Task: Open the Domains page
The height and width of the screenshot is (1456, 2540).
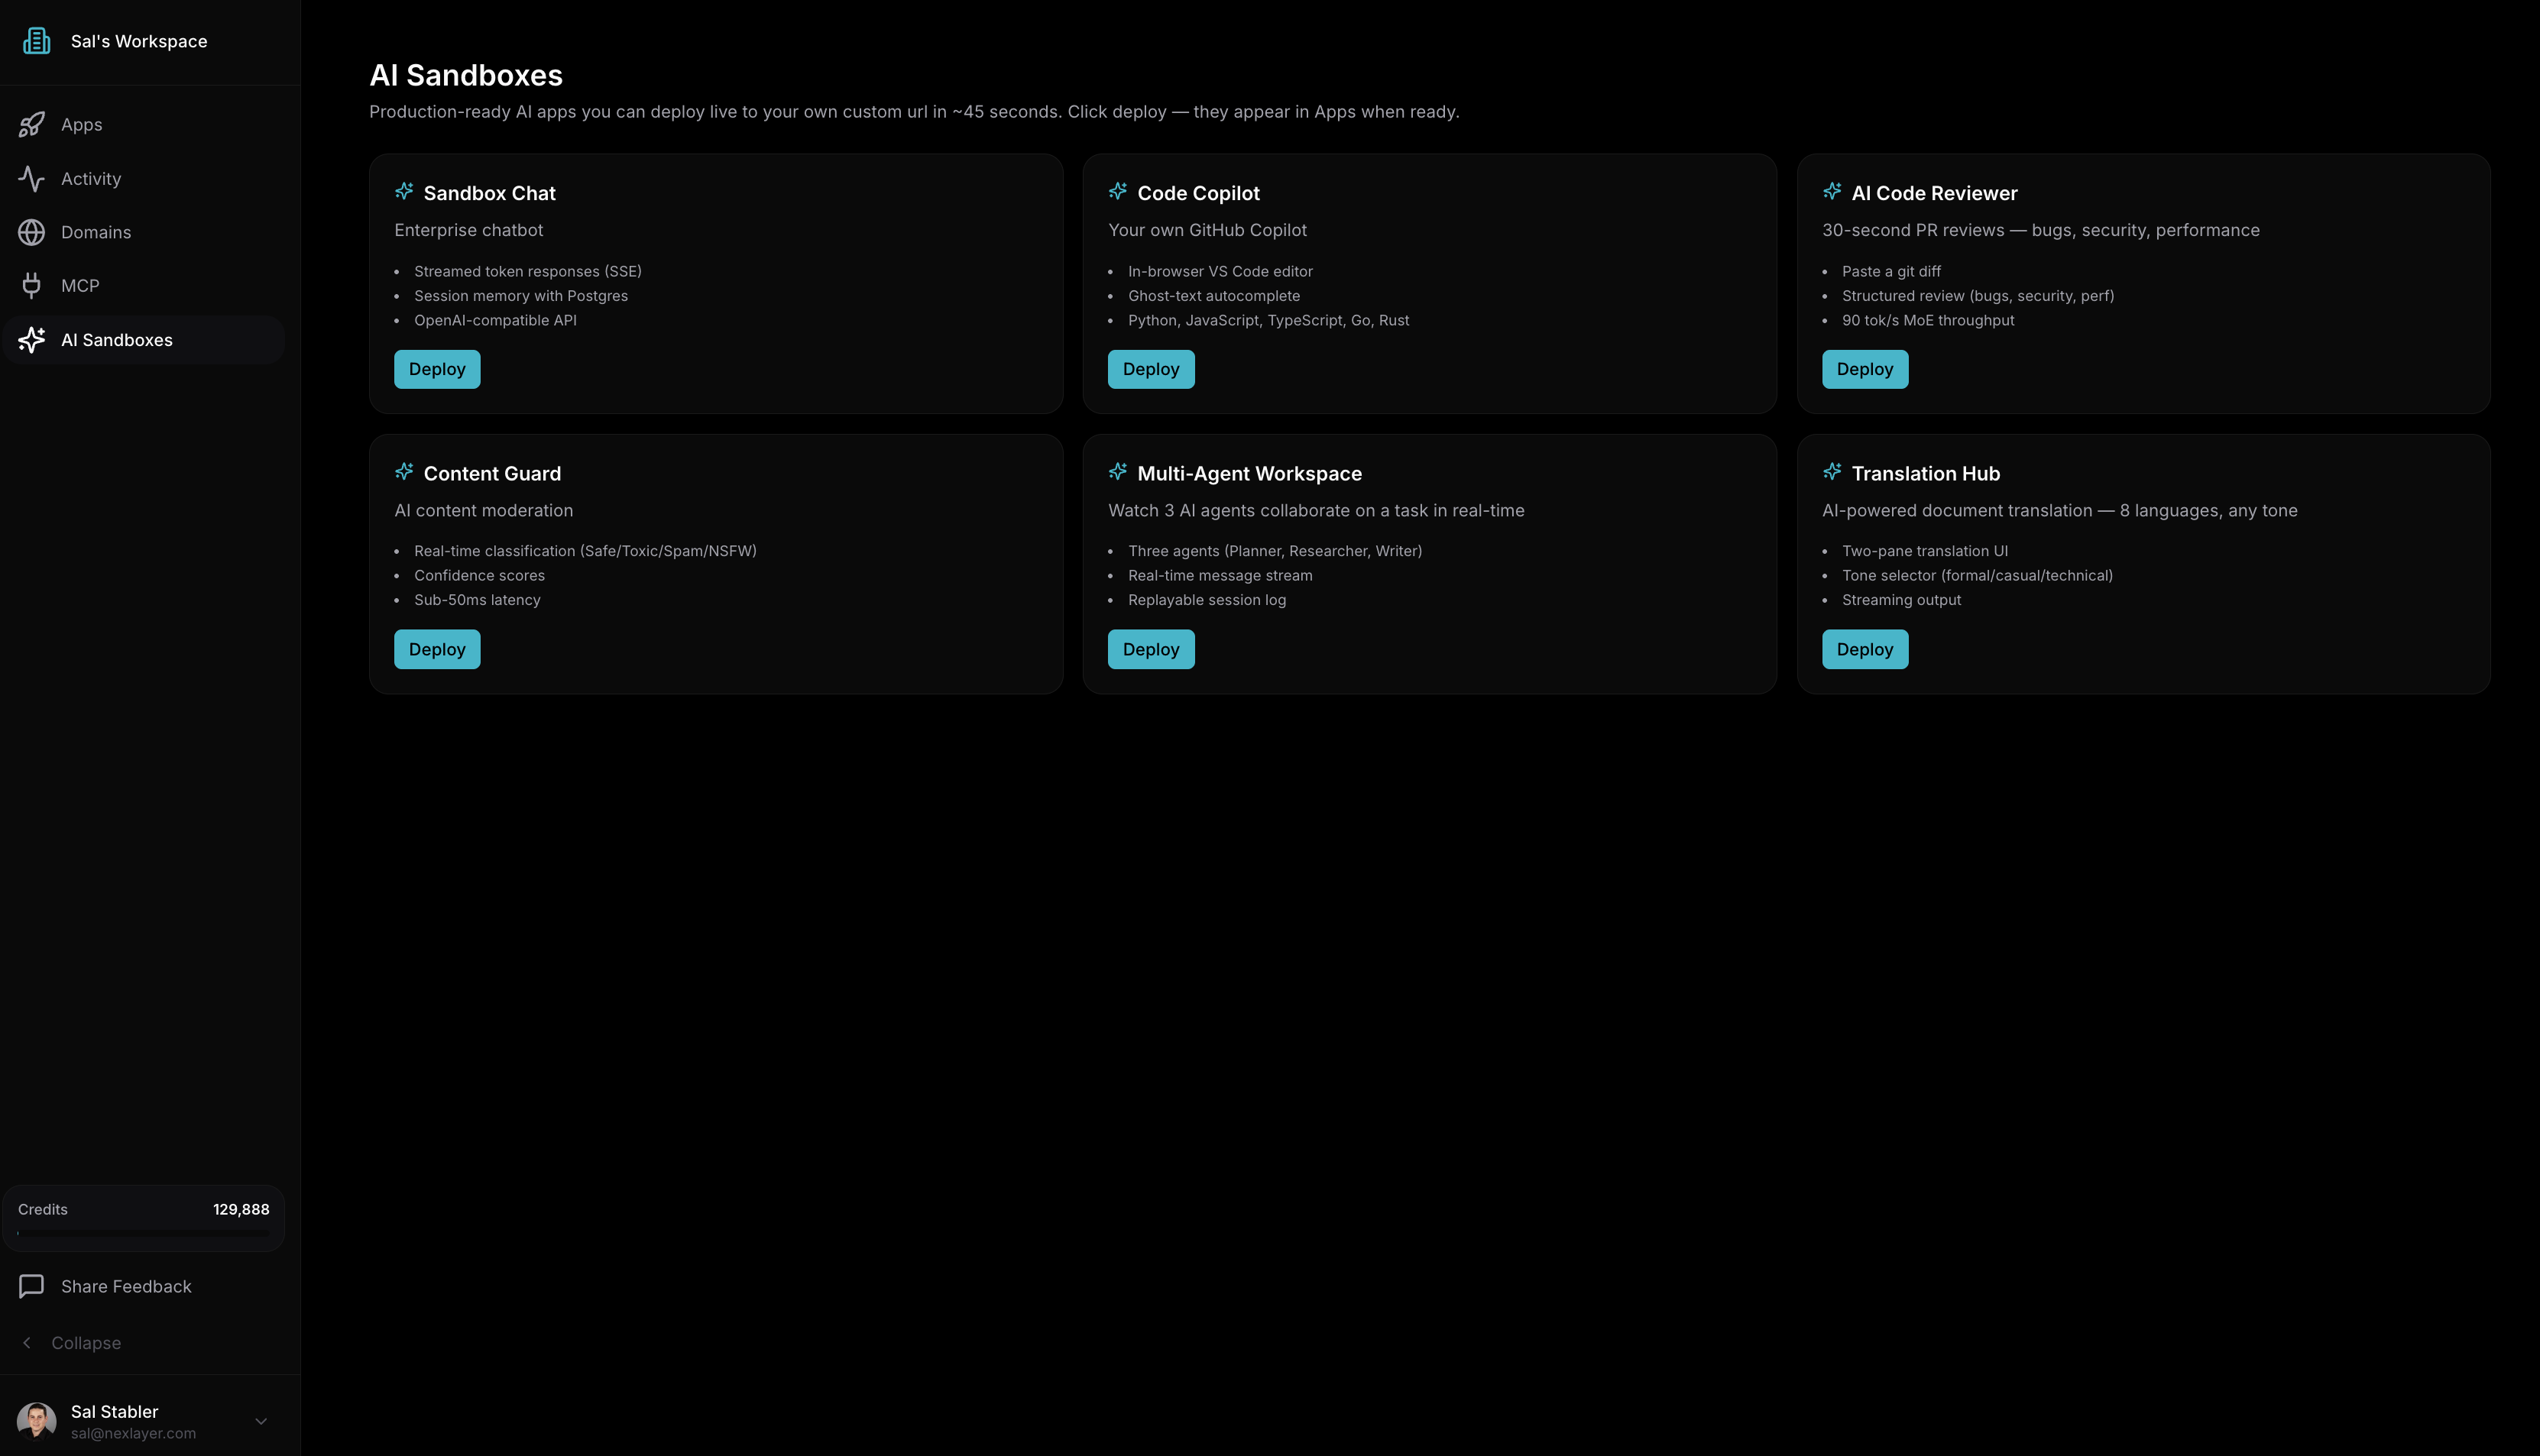Action: 144,232
